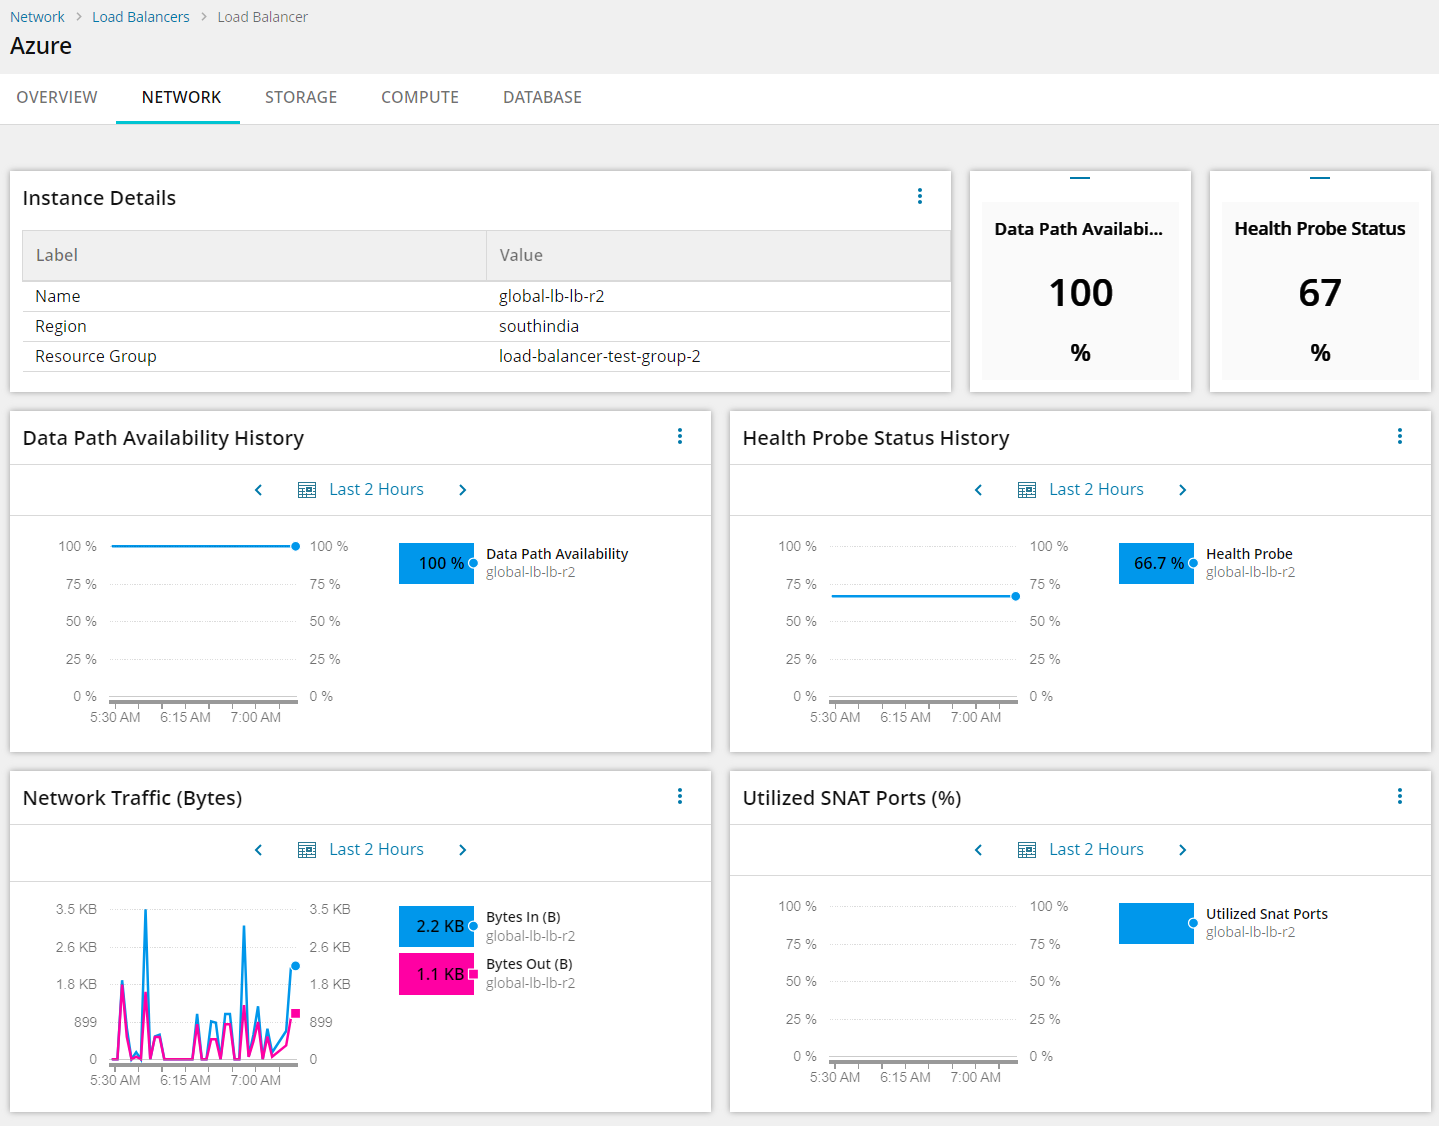The image size is (1439, 1126).
Task: Toggle Utilized Snat Ports legend swatch
Action: click(x=1157, y=923)
